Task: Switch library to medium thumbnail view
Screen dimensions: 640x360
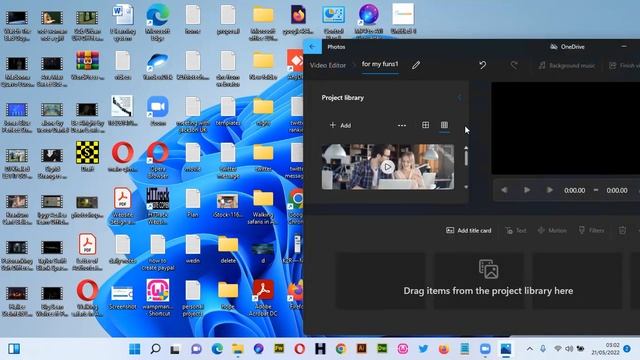Action: tap(425, 125)
